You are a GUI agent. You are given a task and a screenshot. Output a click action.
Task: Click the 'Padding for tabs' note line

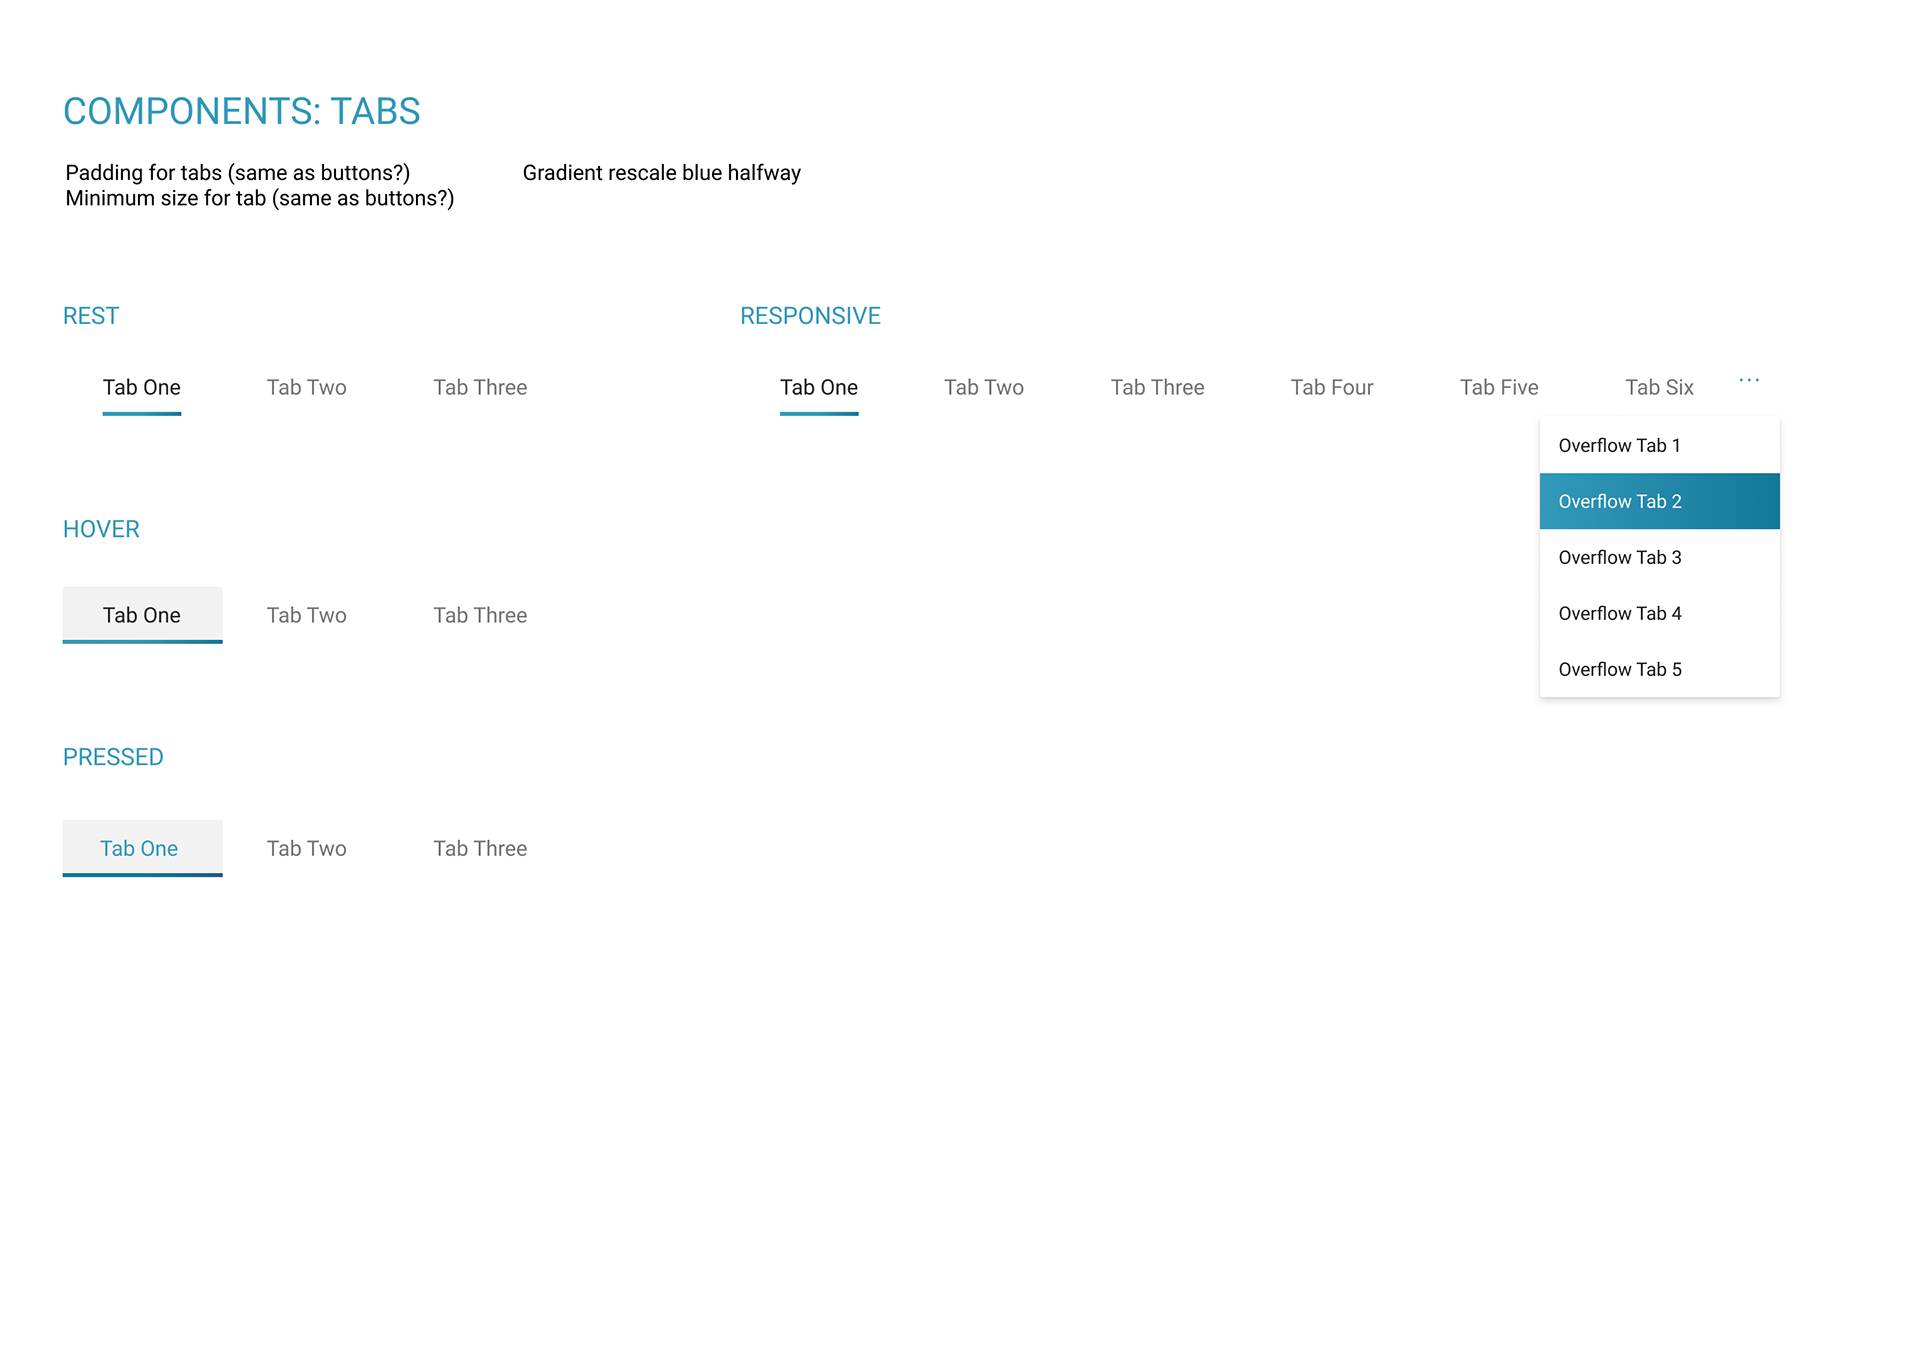(x=238, y=173)
